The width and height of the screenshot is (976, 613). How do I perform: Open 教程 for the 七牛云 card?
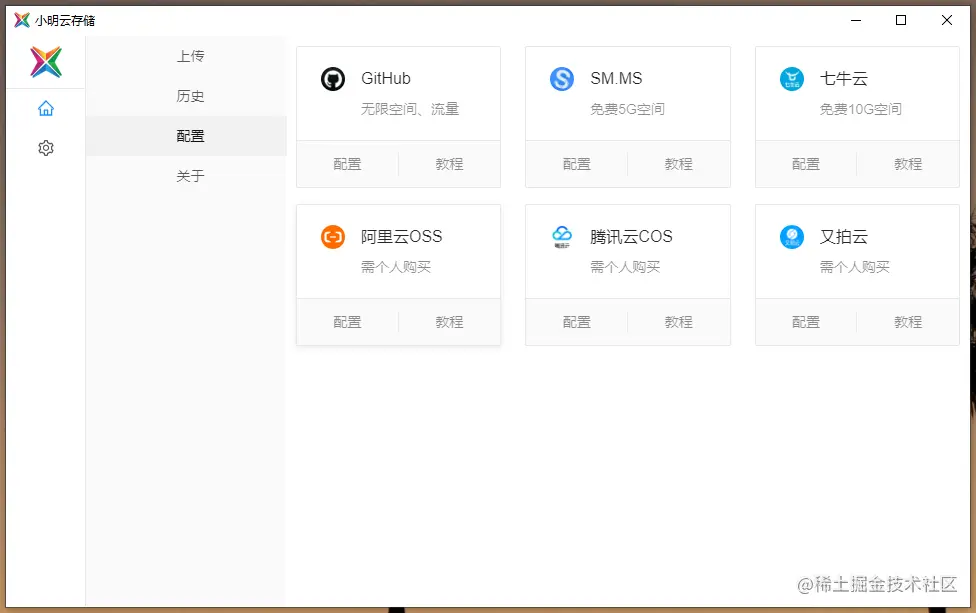point(908,164)
